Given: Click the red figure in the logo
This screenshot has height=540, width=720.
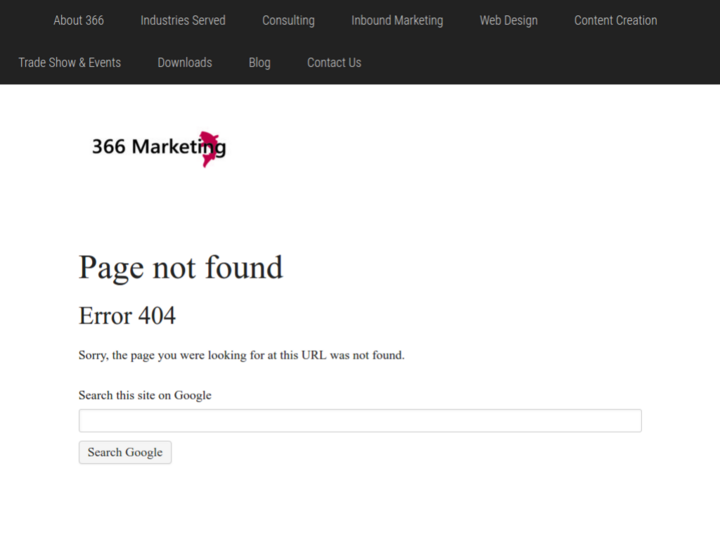Looking at the screenshot, I should click(209, 143).
